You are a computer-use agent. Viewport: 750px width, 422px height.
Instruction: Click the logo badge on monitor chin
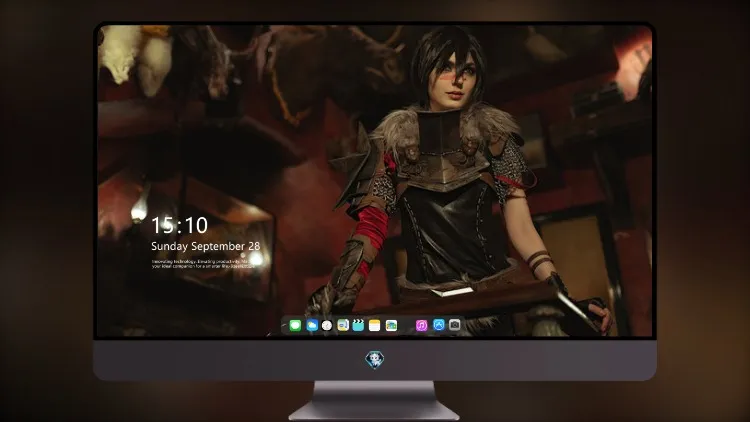[x=375, y=360]
